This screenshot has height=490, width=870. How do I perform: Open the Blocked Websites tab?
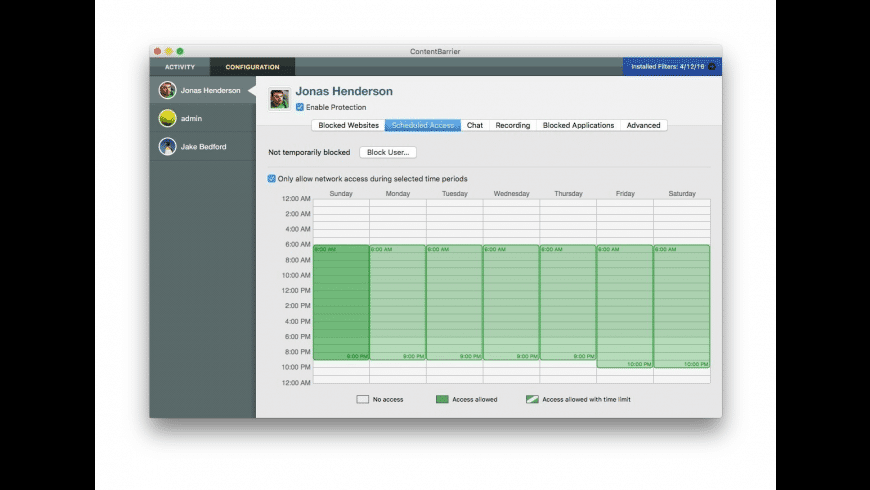click(348, 125)
